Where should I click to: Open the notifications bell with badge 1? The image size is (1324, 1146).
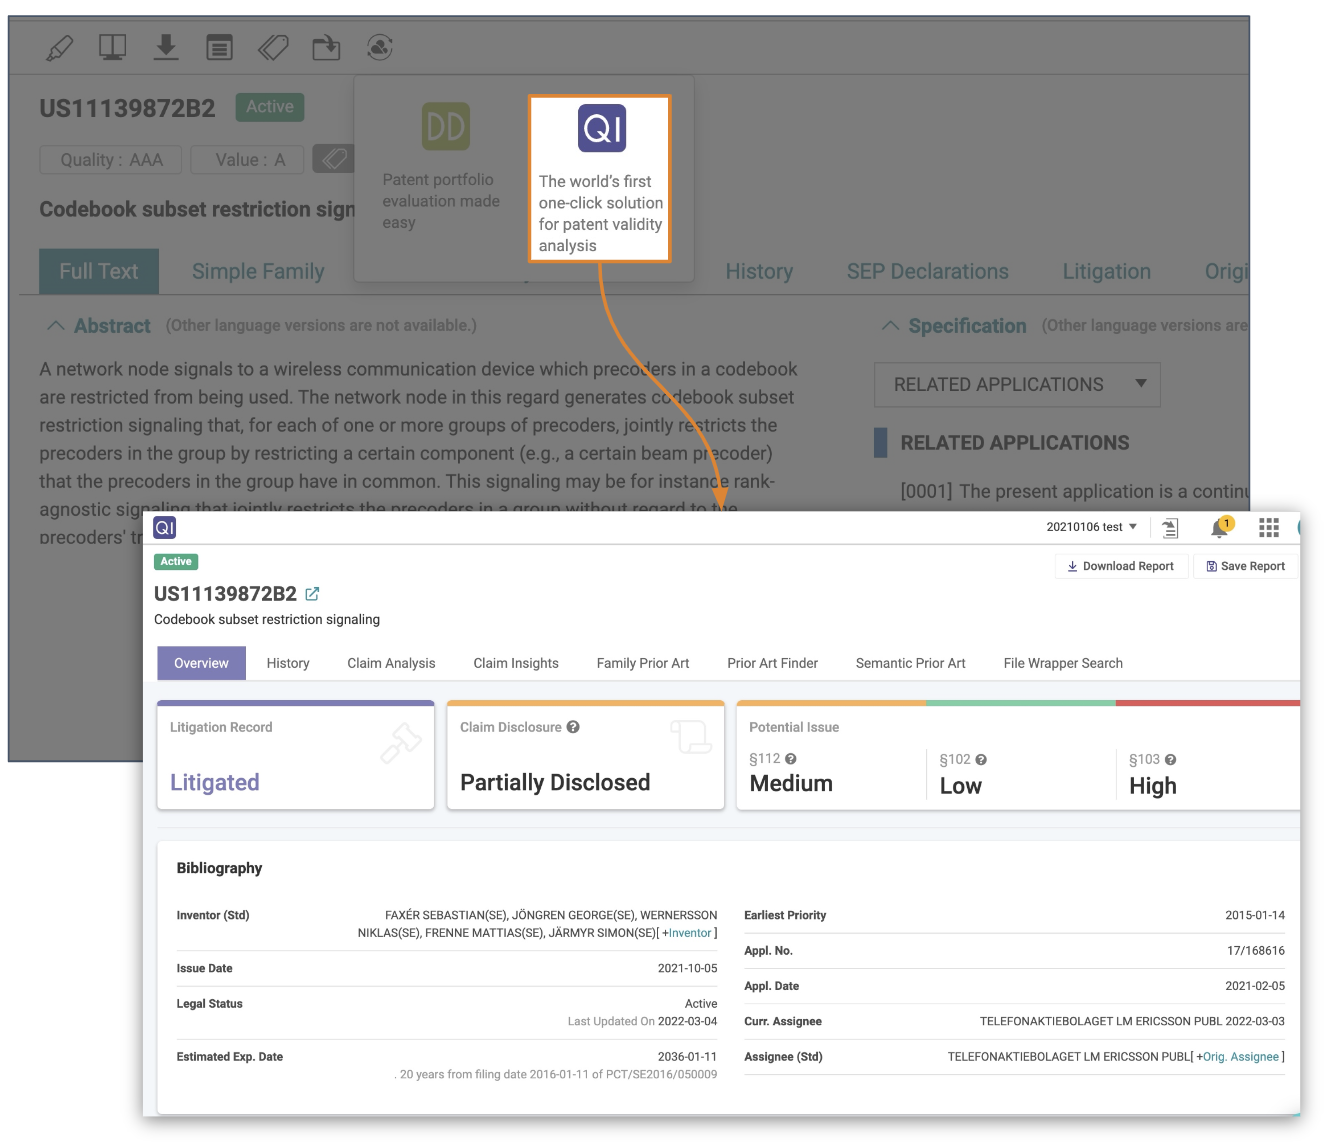(x=1220, y=527)
